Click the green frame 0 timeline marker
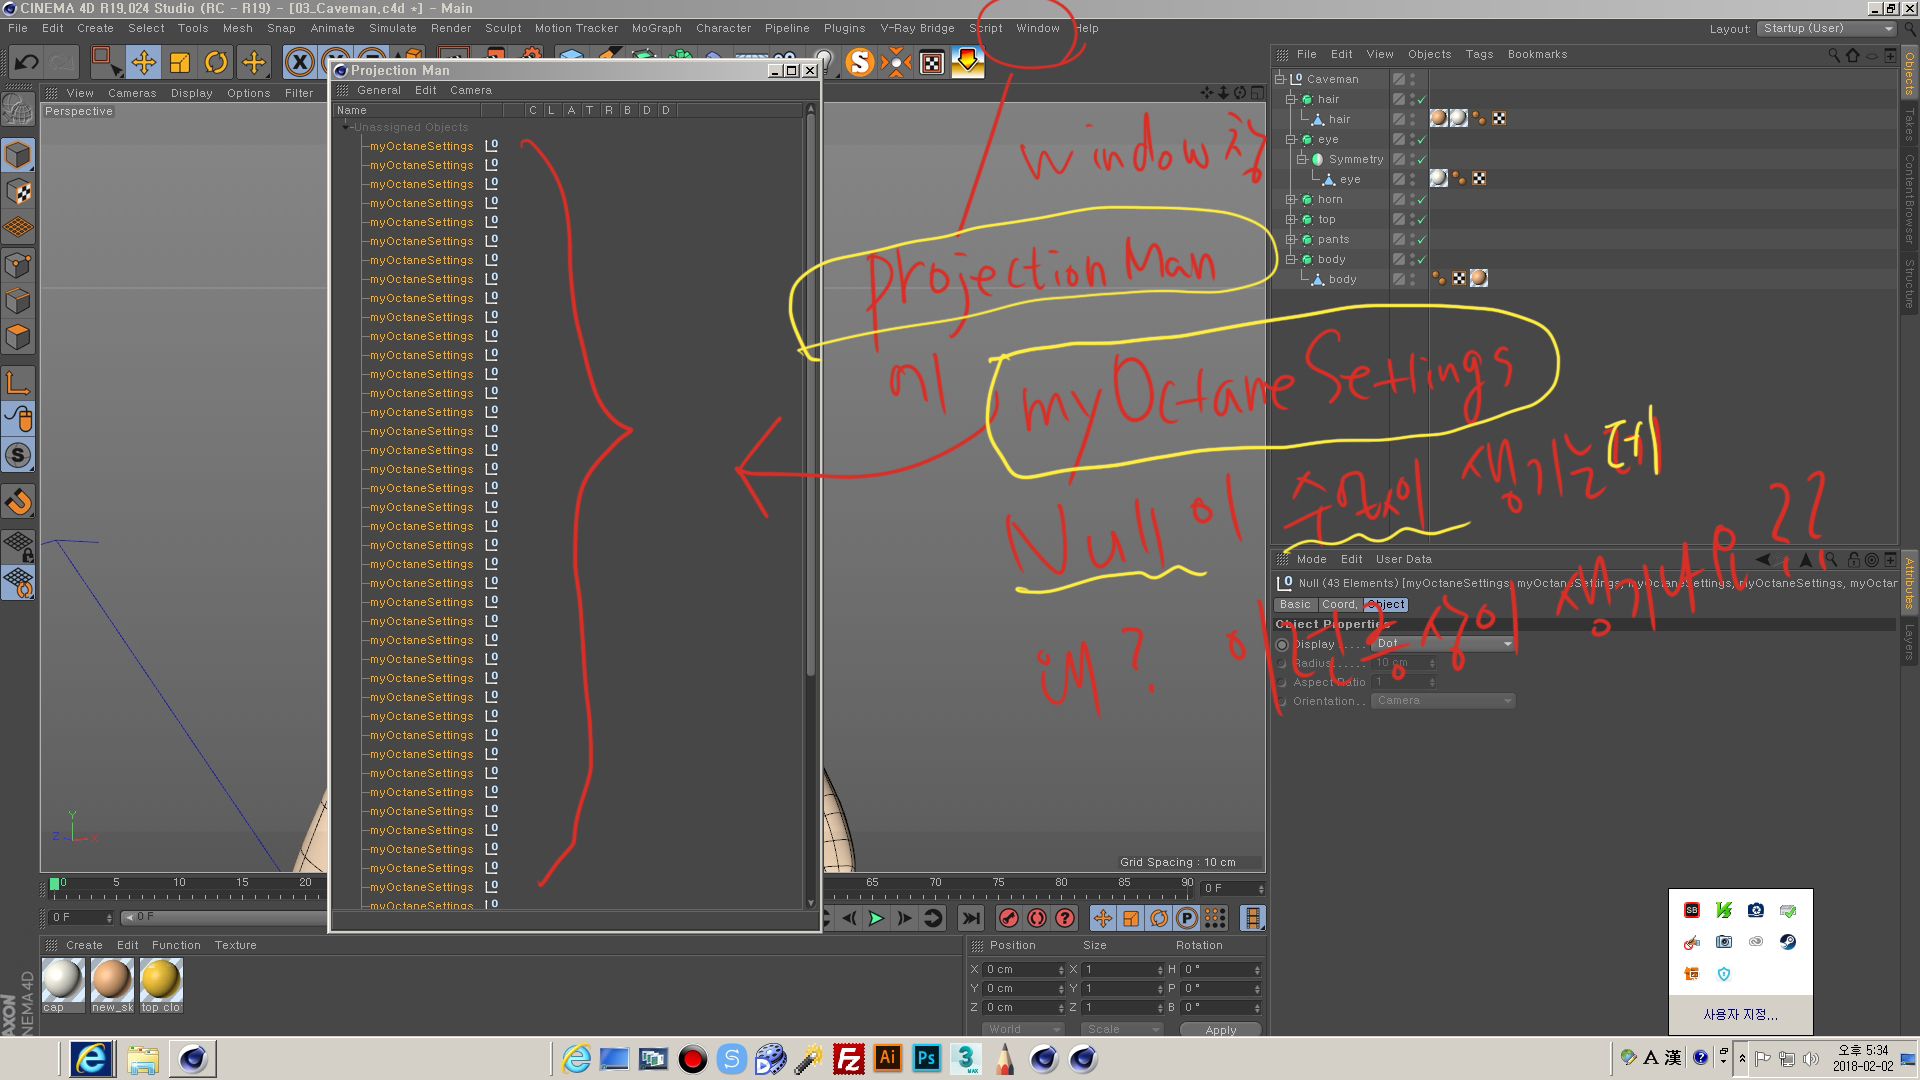The image size is (1920, 1080). tap(54, 883)
